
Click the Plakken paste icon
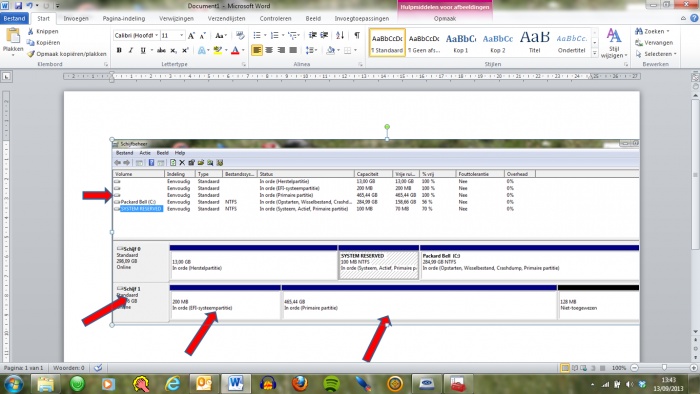point(13,36)
